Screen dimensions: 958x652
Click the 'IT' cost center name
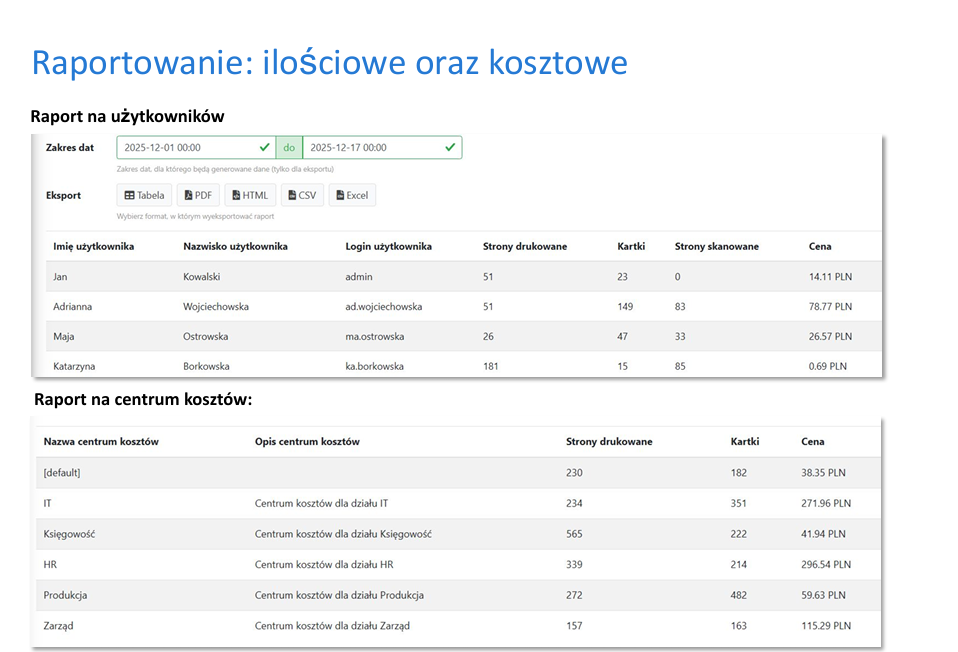pyautogui.click(x=47, y=504)
